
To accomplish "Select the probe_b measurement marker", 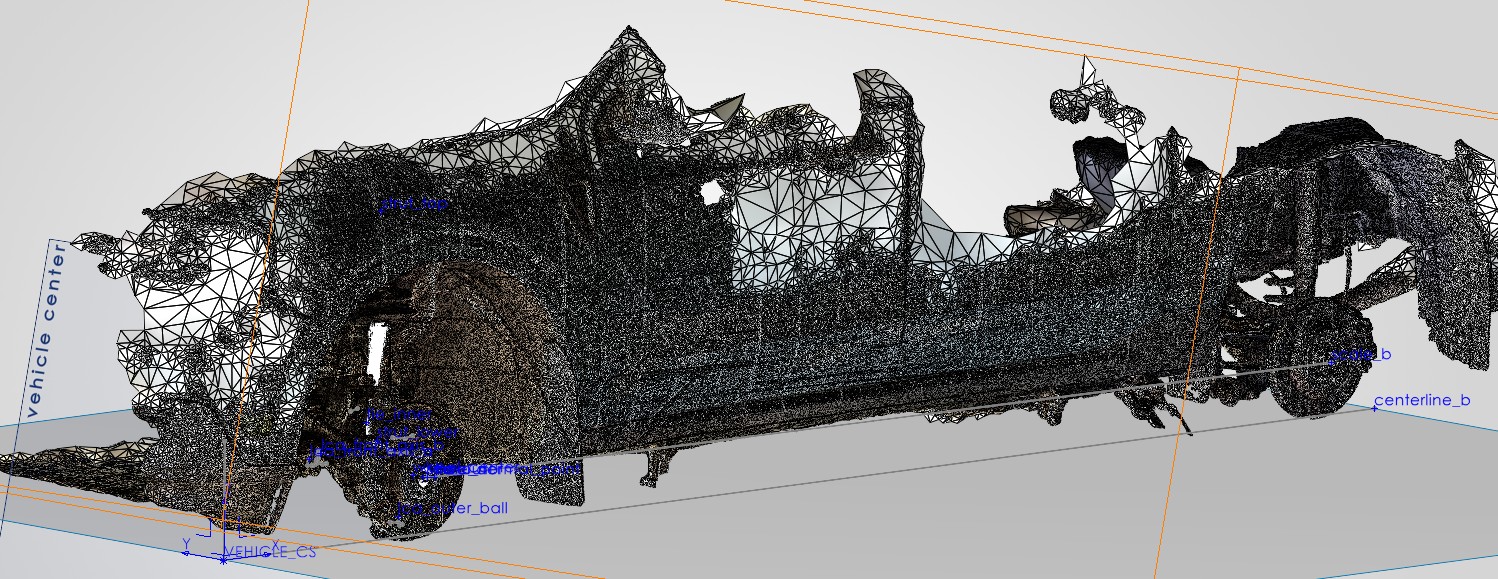I will (1331, 362).
